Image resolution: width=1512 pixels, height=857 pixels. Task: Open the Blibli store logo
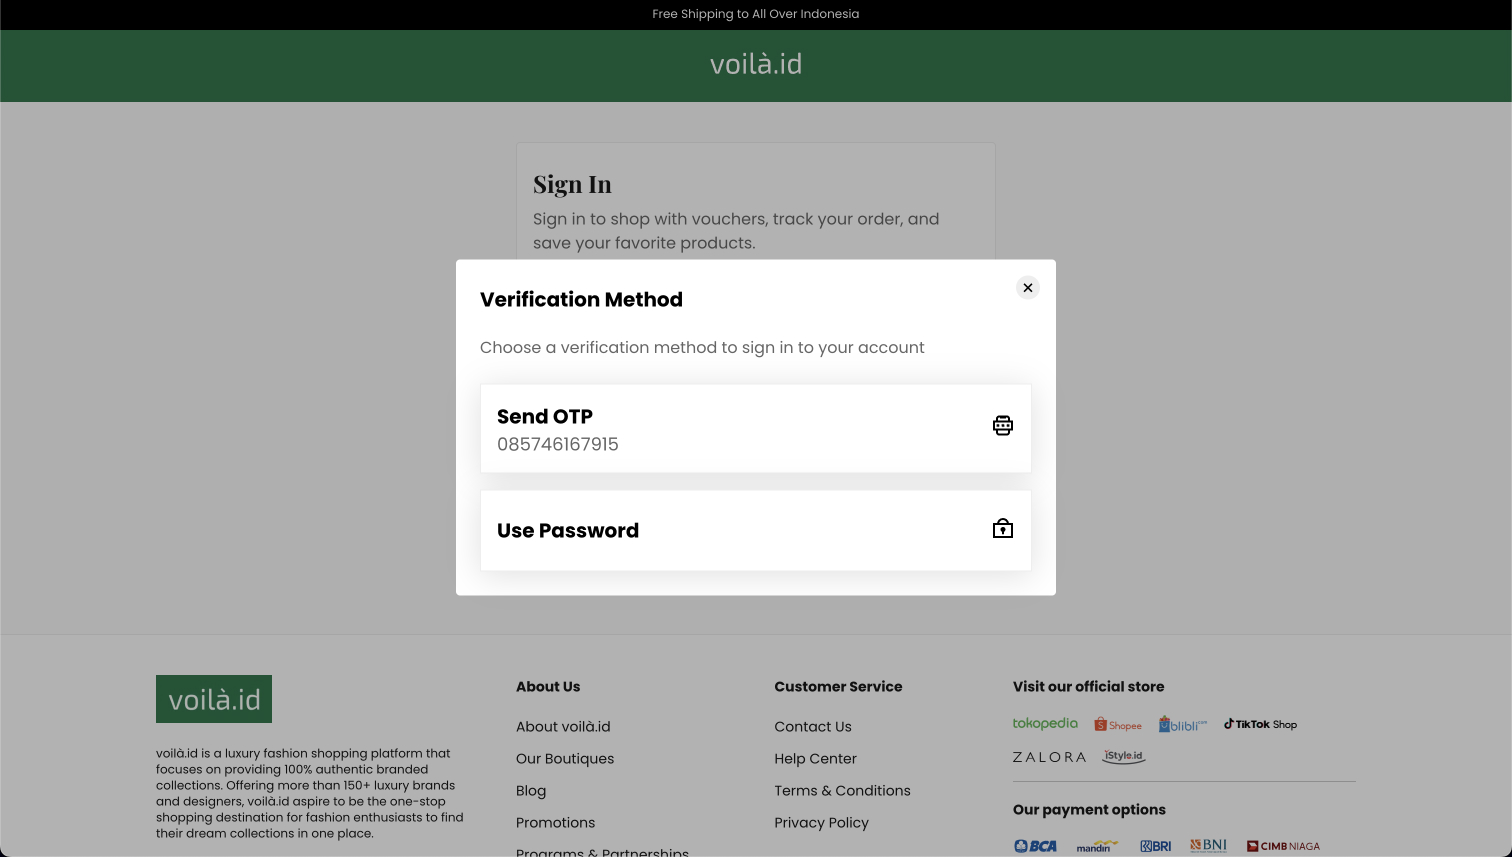pyautogui.click(x=1183, y=724)
